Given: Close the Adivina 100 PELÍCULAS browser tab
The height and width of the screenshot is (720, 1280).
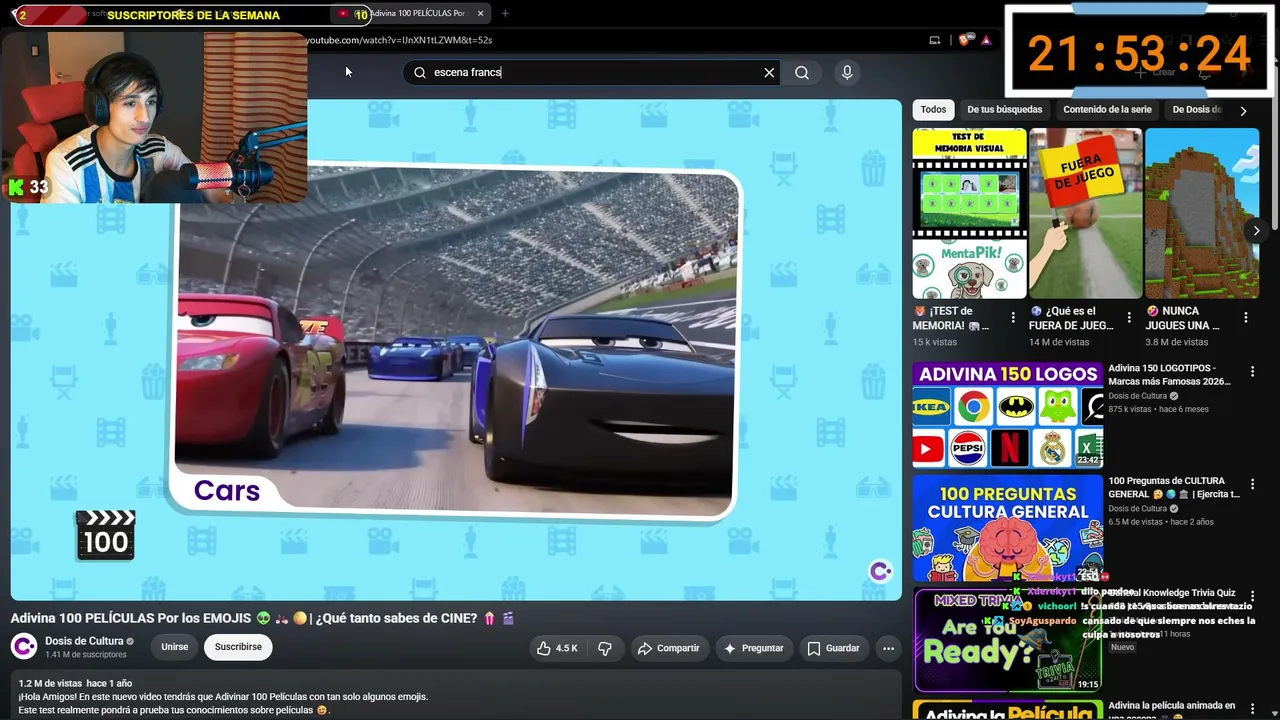Looking at the screenshot, I should click(x=480, y=13).
